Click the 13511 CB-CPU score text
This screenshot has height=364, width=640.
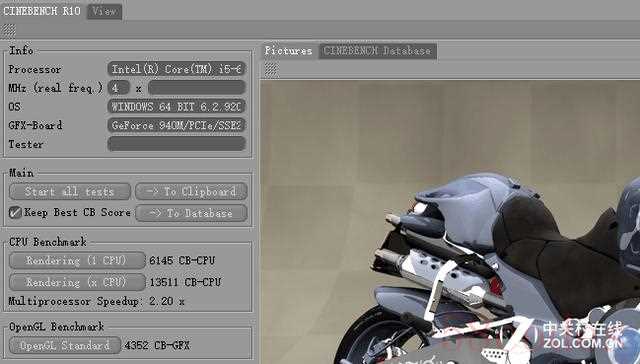(185, 282)
